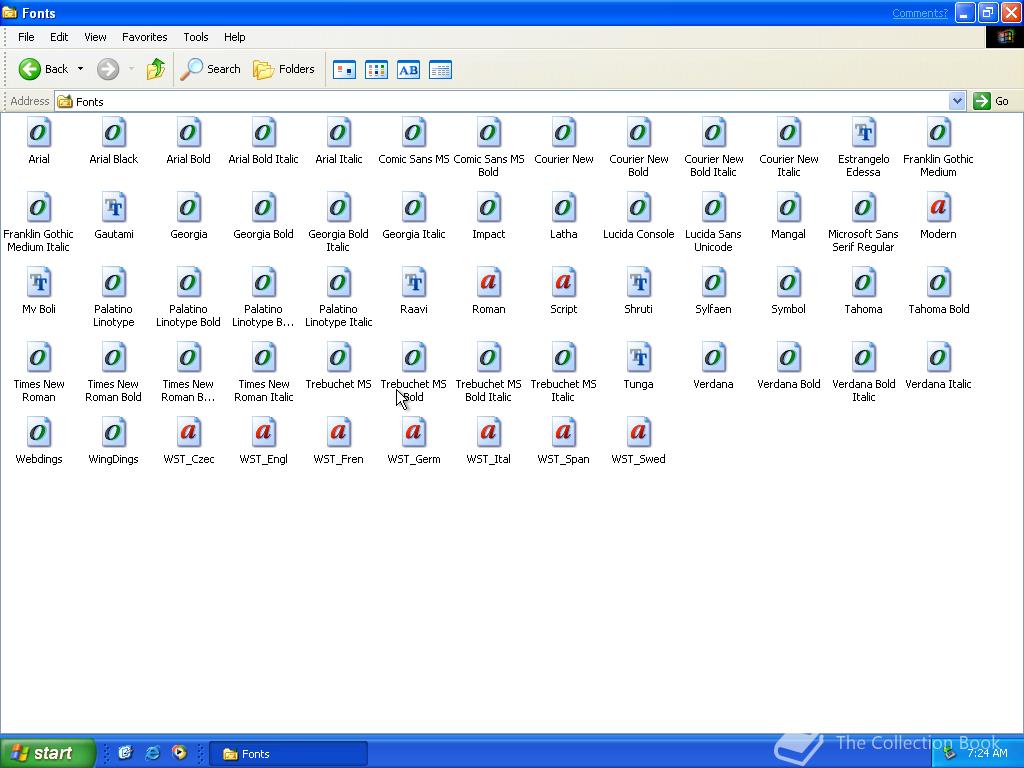The width and height of the screenshot is (1024, 768).
Task: Click the Georgia Bold Italic font
Action: 338,208
